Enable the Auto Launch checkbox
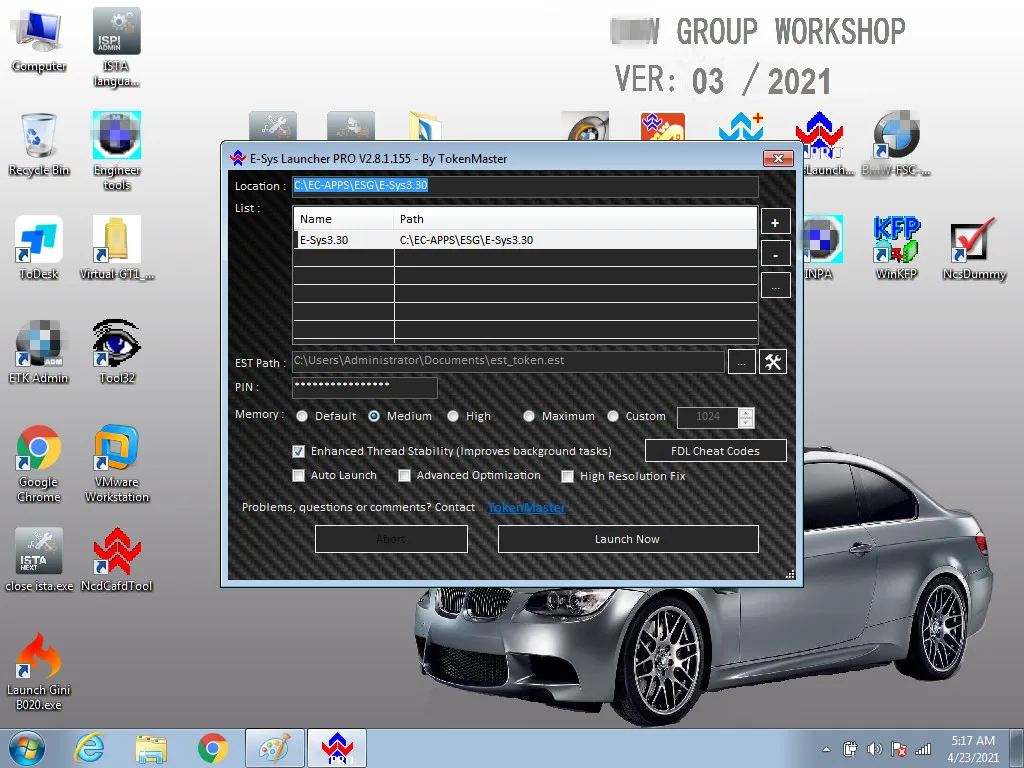 pyautogui.click(x=299, y=476)
